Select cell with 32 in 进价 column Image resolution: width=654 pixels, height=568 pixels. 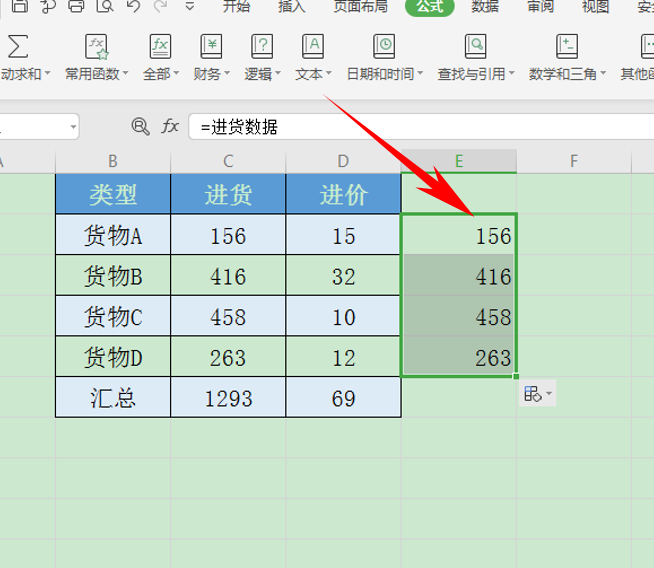pos(343,276)
